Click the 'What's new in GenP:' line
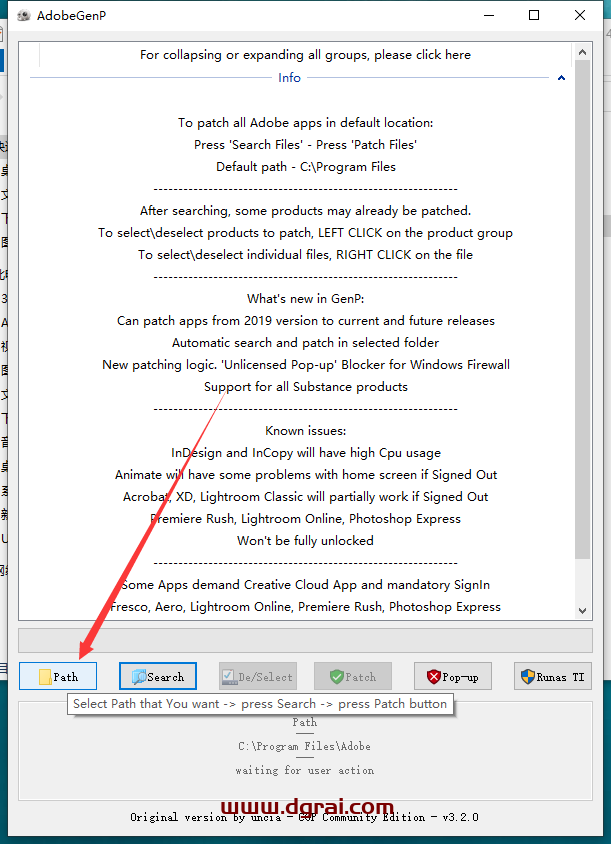 point(306,299)
